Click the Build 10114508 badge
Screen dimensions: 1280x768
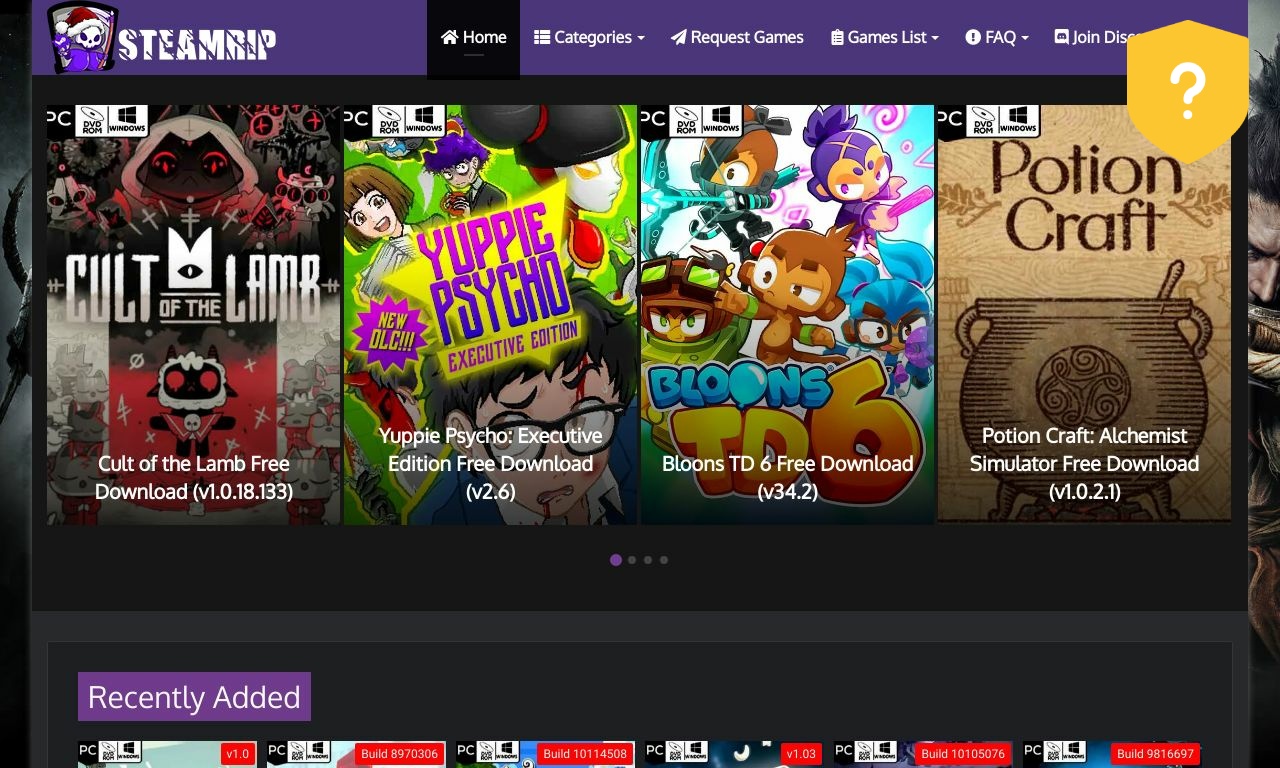click(x=585, y=754)
